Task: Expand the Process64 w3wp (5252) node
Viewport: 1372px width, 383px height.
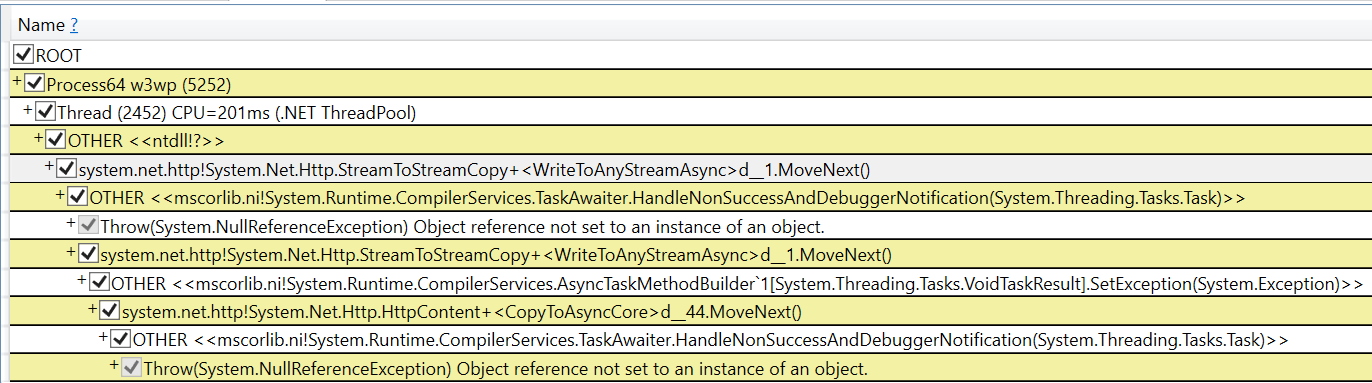Action: click(18, 80)
